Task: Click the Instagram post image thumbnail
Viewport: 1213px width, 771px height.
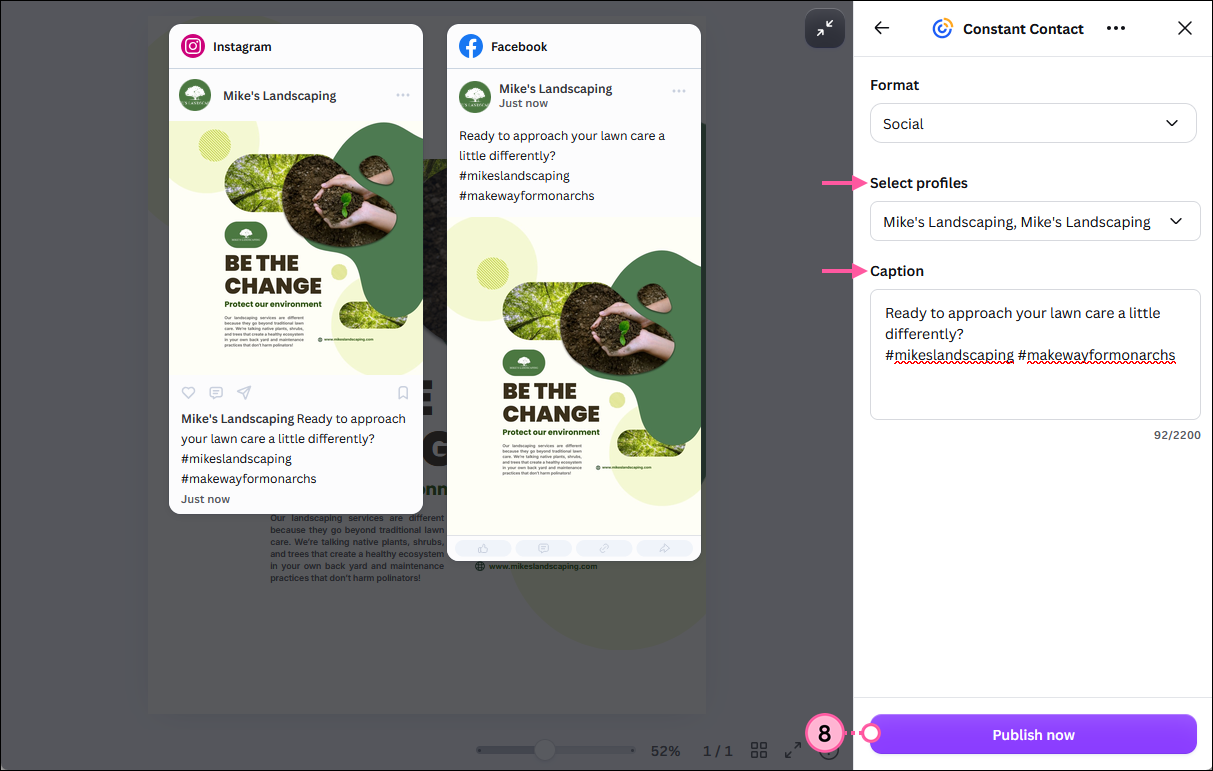Action: pyautogui.click(x=296, y=248)
